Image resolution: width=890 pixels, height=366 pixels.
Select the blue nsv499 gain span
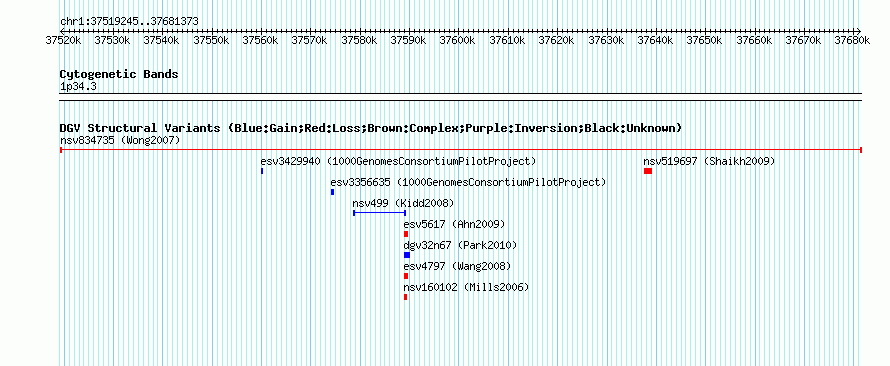(379, 213)
